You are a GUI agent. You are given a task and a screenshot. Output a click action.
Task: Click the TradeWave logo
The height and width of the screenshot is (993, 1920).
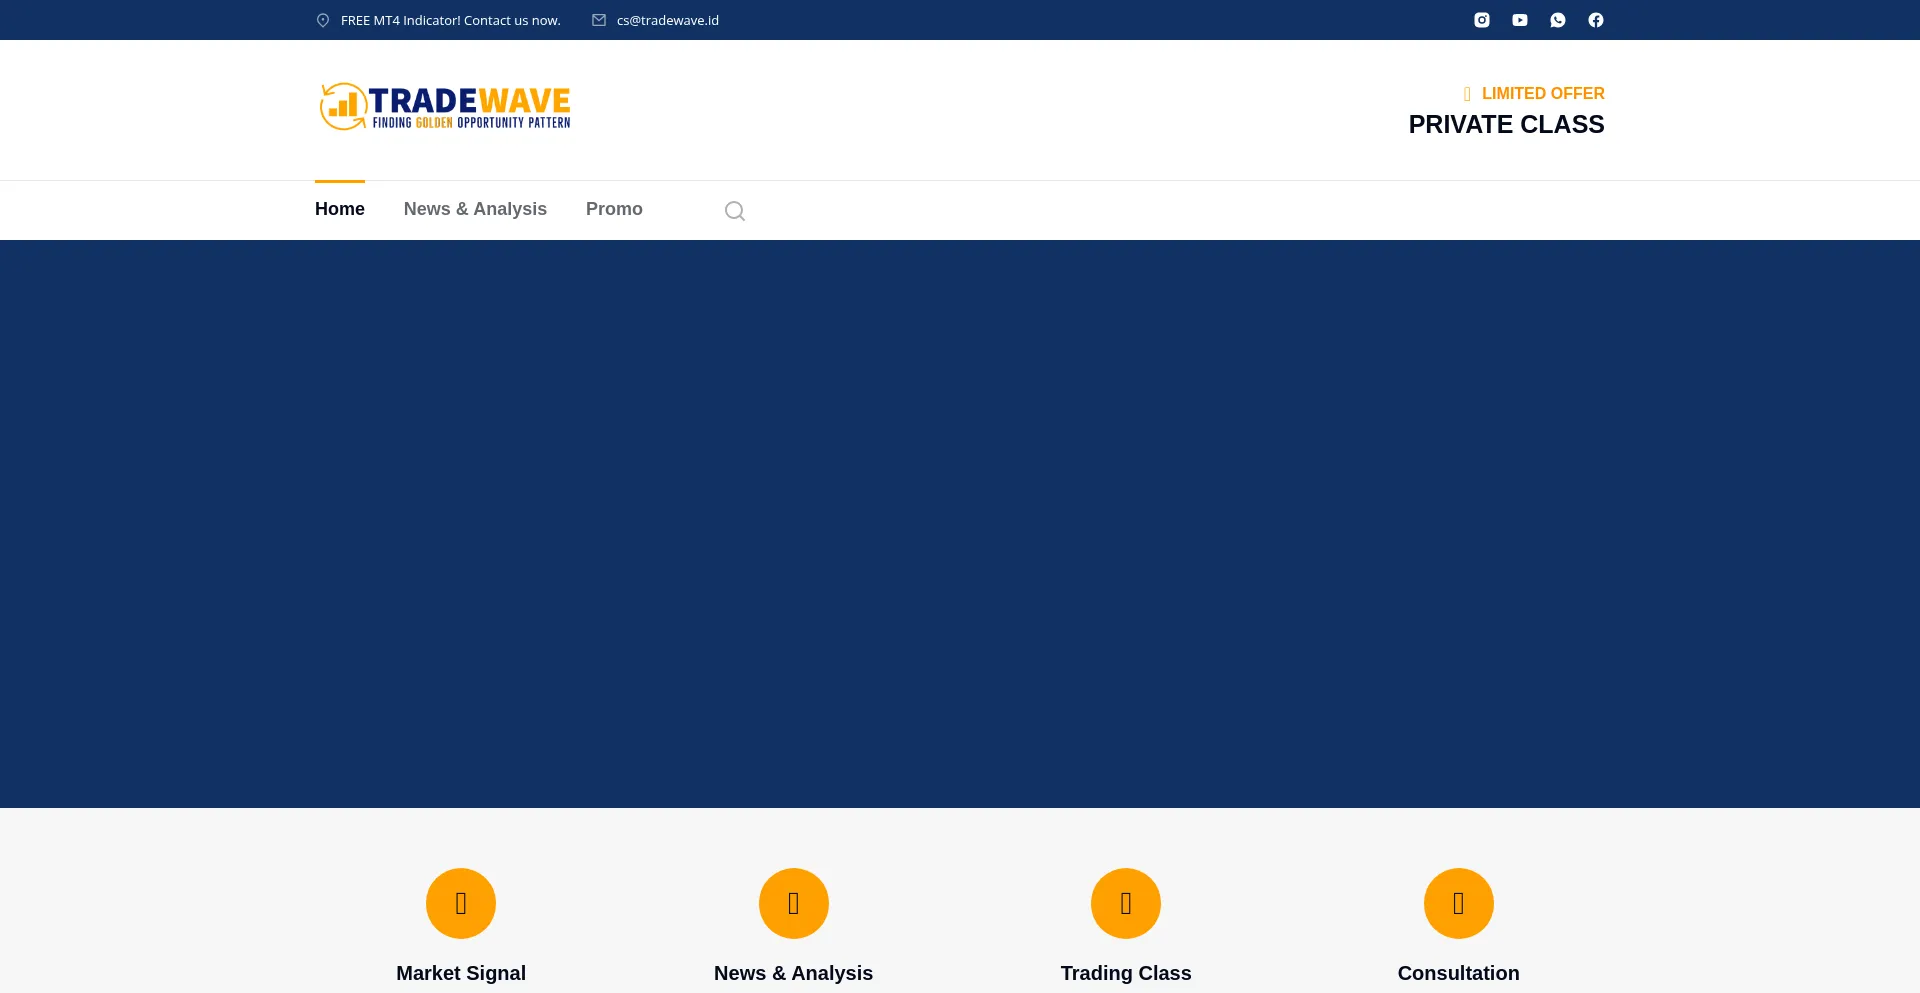(x=444, y=106)
